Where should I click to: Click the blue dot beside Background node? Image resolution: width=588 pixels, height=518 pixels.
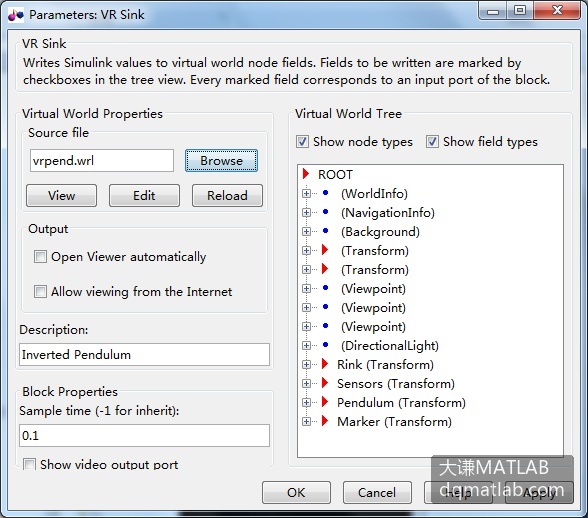(x=326, y=231)
